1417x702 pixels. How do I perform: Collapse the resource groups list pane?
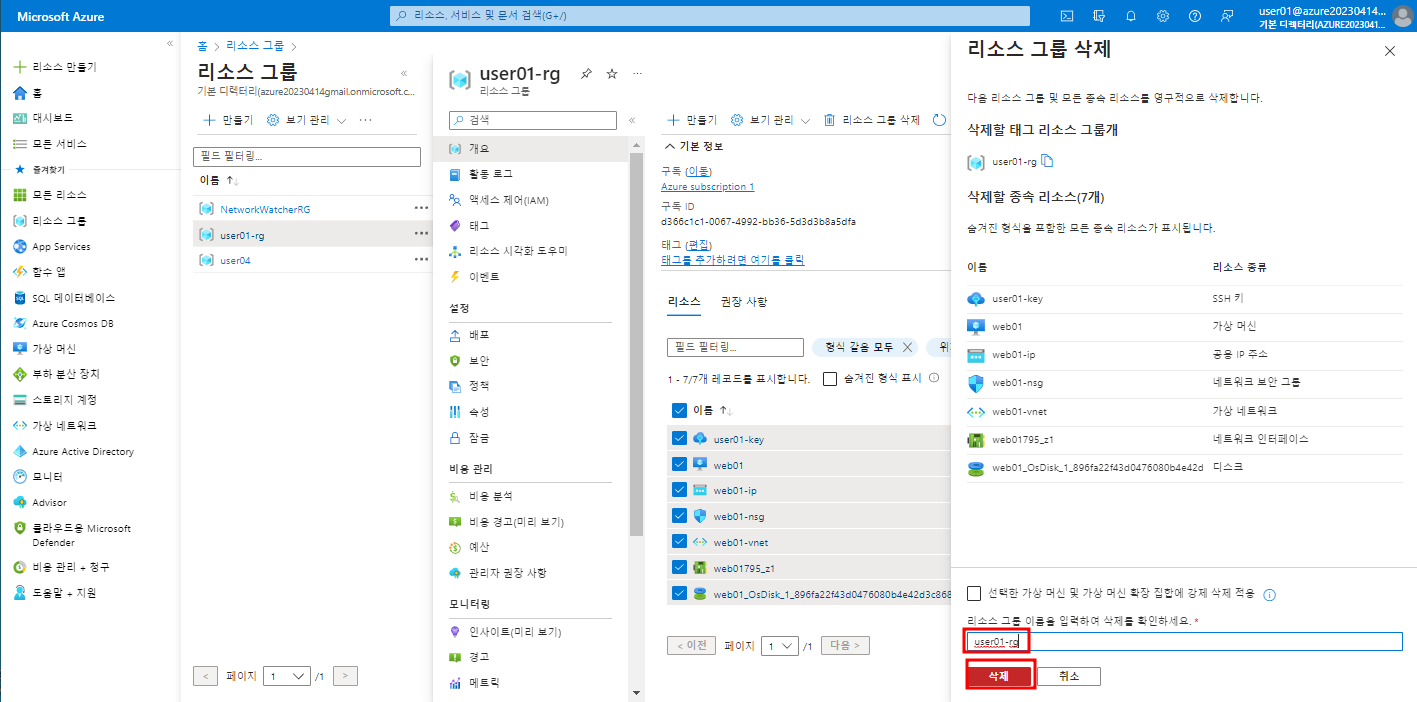coord(404,73)
